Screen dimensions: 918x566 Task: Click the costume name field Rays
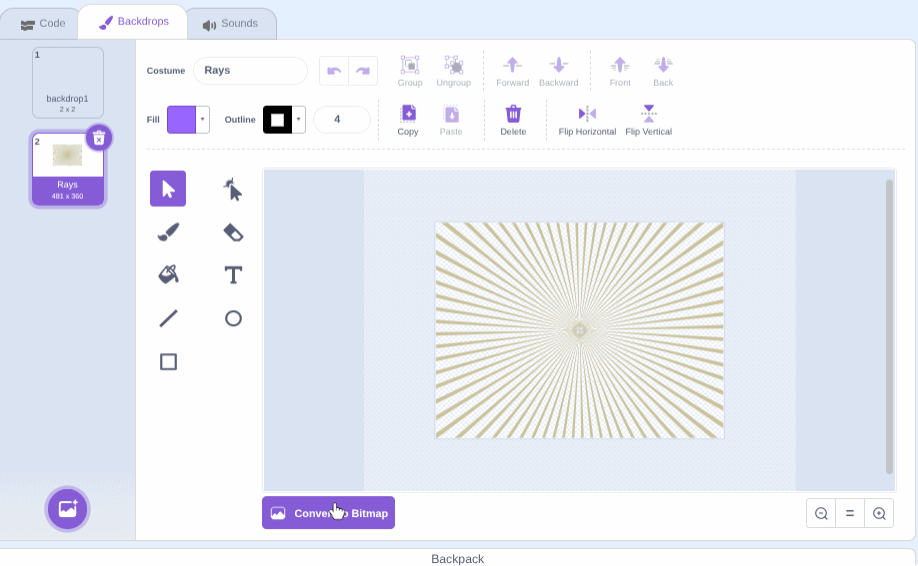tap(250, 71)
